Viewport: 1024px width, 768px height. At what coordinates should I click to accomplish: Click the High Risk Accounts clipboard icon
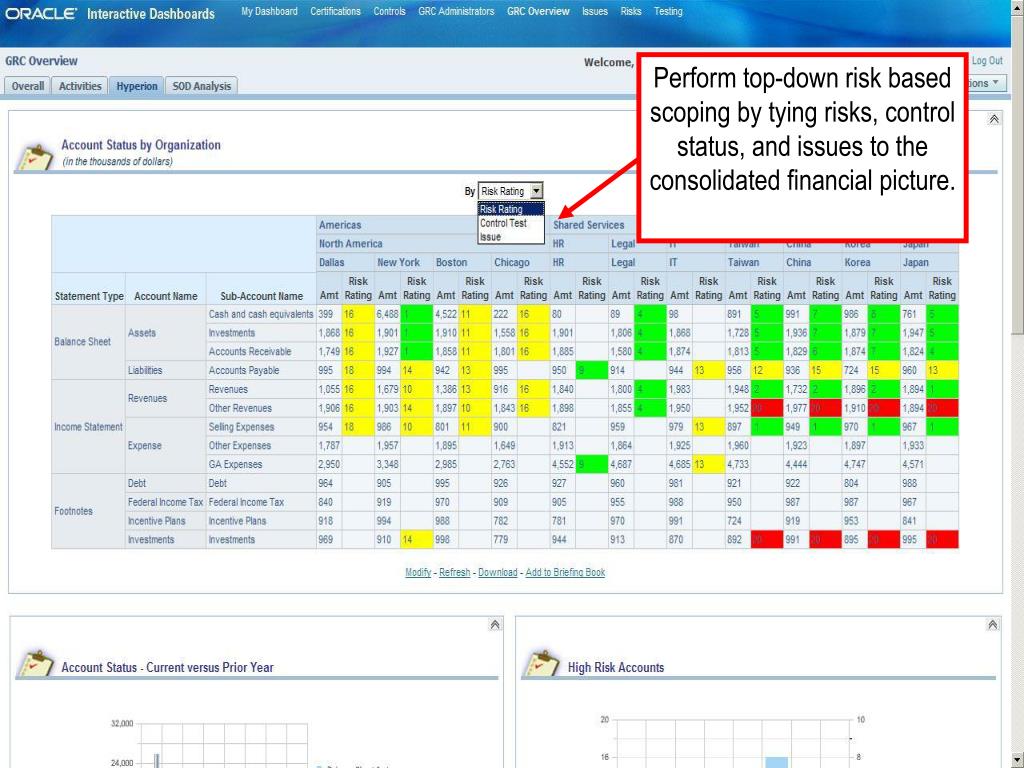(541, 664)
